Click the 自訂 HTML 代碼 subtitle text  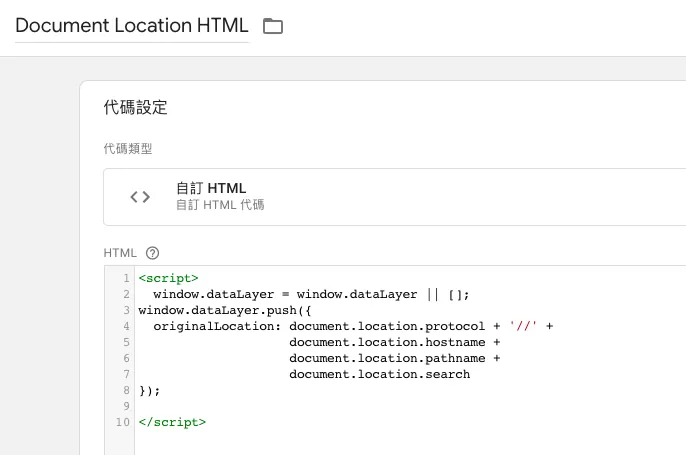tap(220, 205)
